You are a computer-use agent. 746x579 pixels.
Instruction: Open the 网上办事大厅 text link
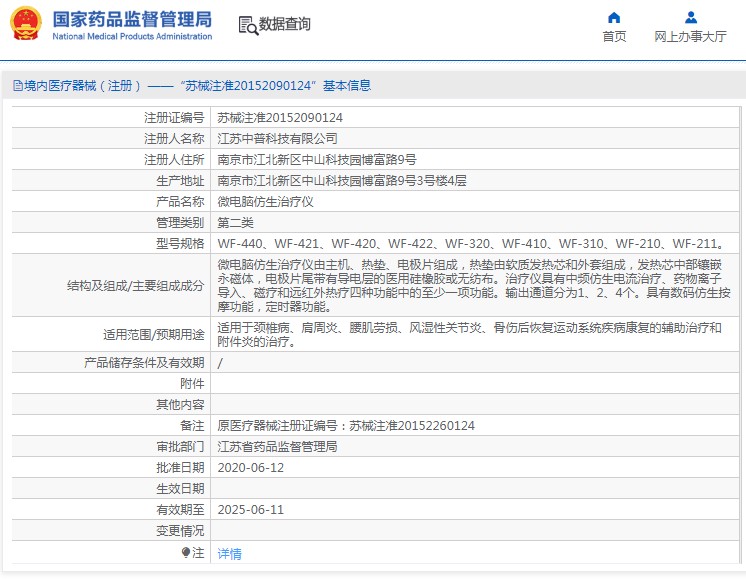690,37
